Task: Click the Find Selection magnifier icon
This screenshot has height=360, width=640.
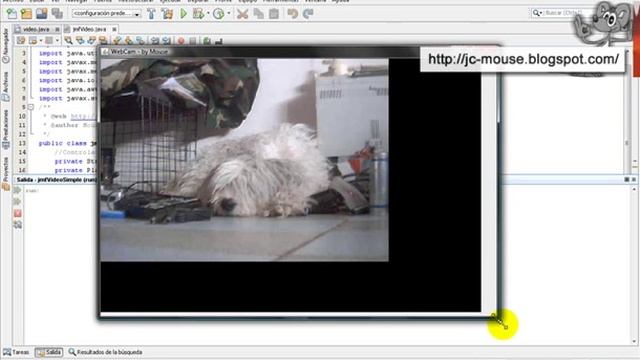Action: click(69, 40)
